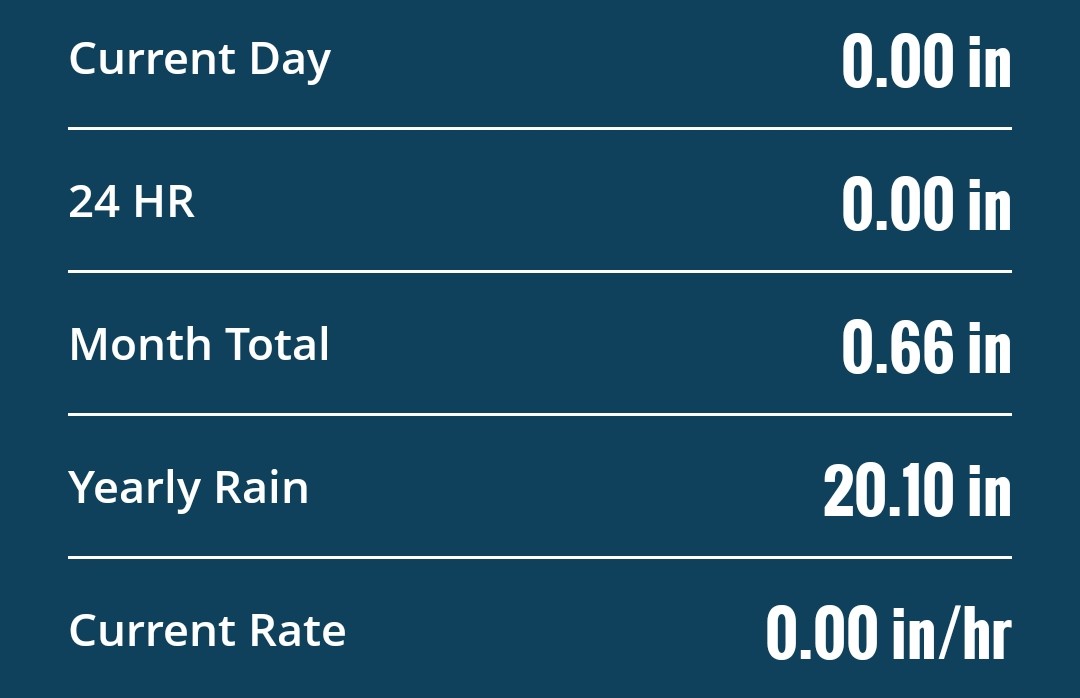Select the 0.66 in month total value

click(926, 347)
